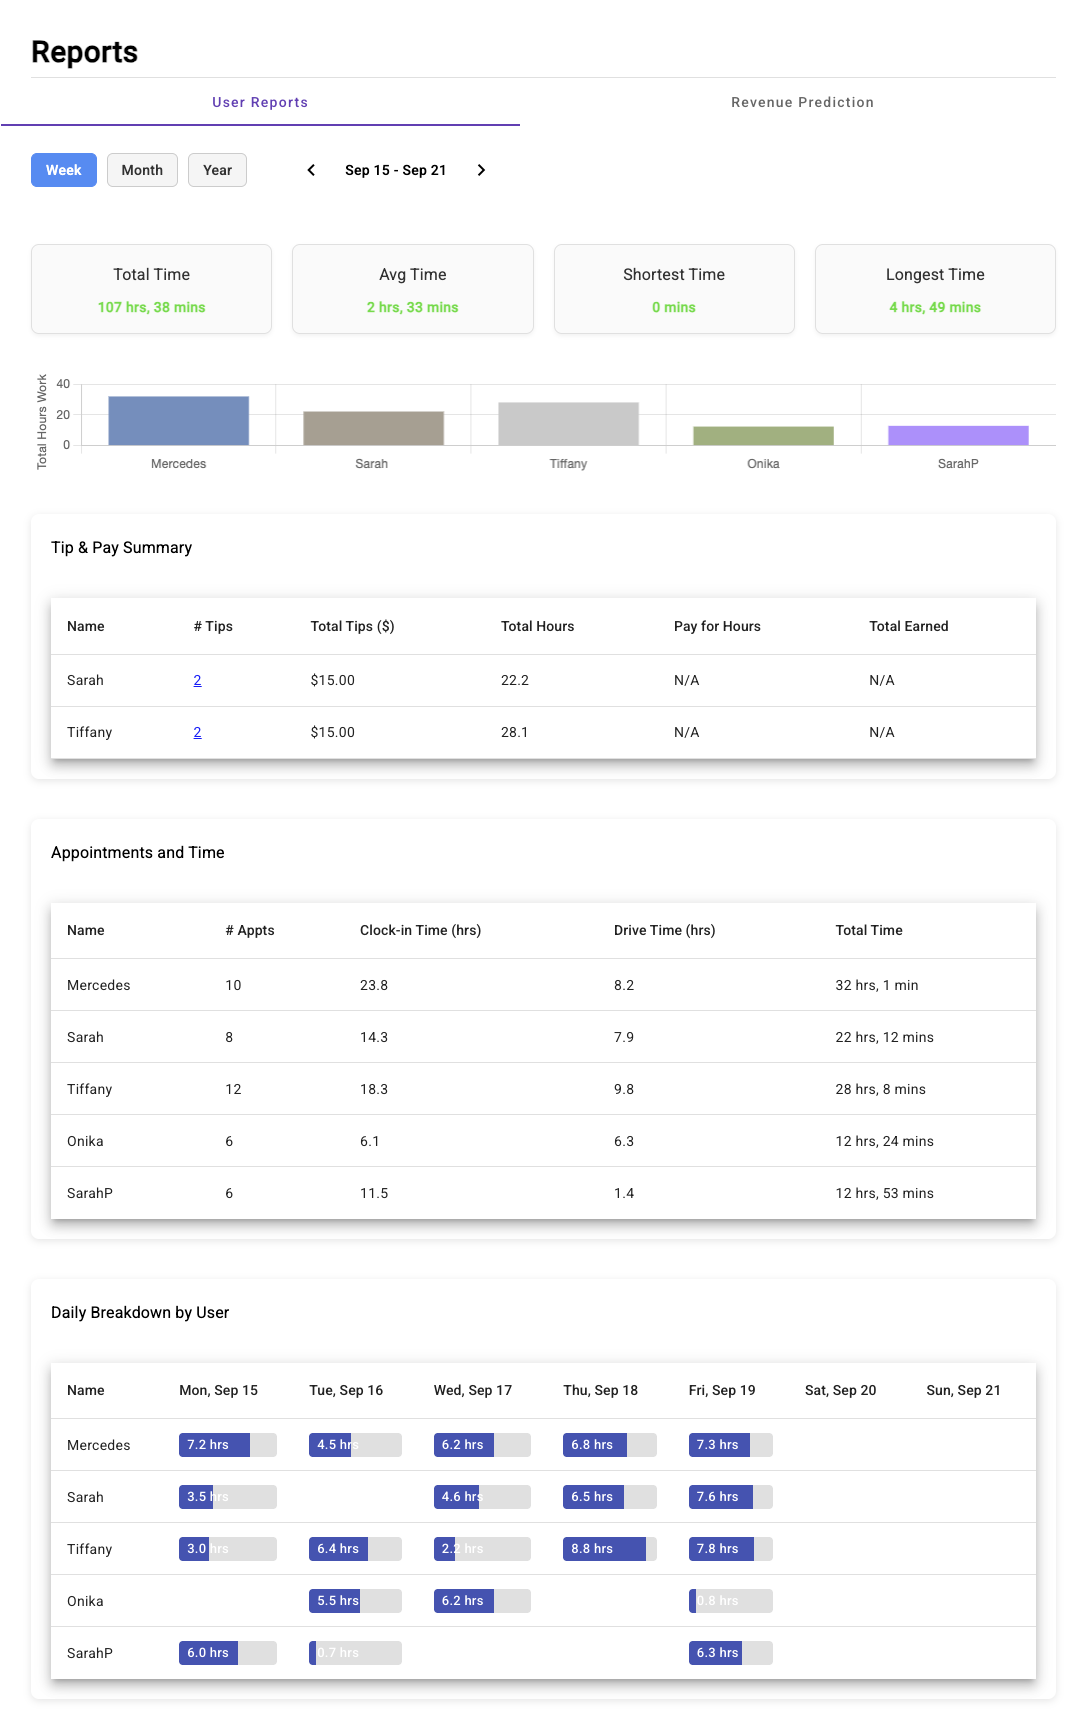Click Sarah's total time 22 hrs, 12 mins

pyautogui.click(x=885, y=1037)
